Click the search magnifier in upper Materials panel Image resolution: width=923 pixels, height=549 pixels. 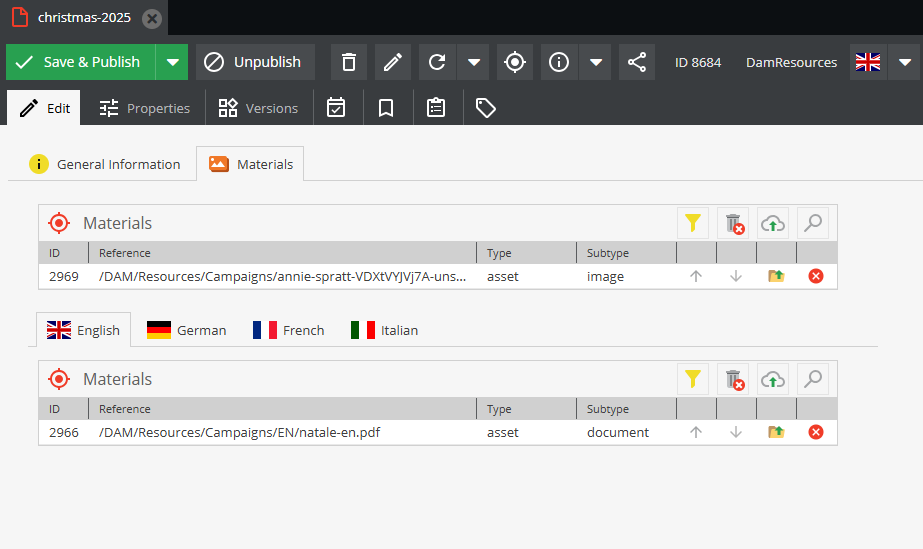click(x=813, y=223)
